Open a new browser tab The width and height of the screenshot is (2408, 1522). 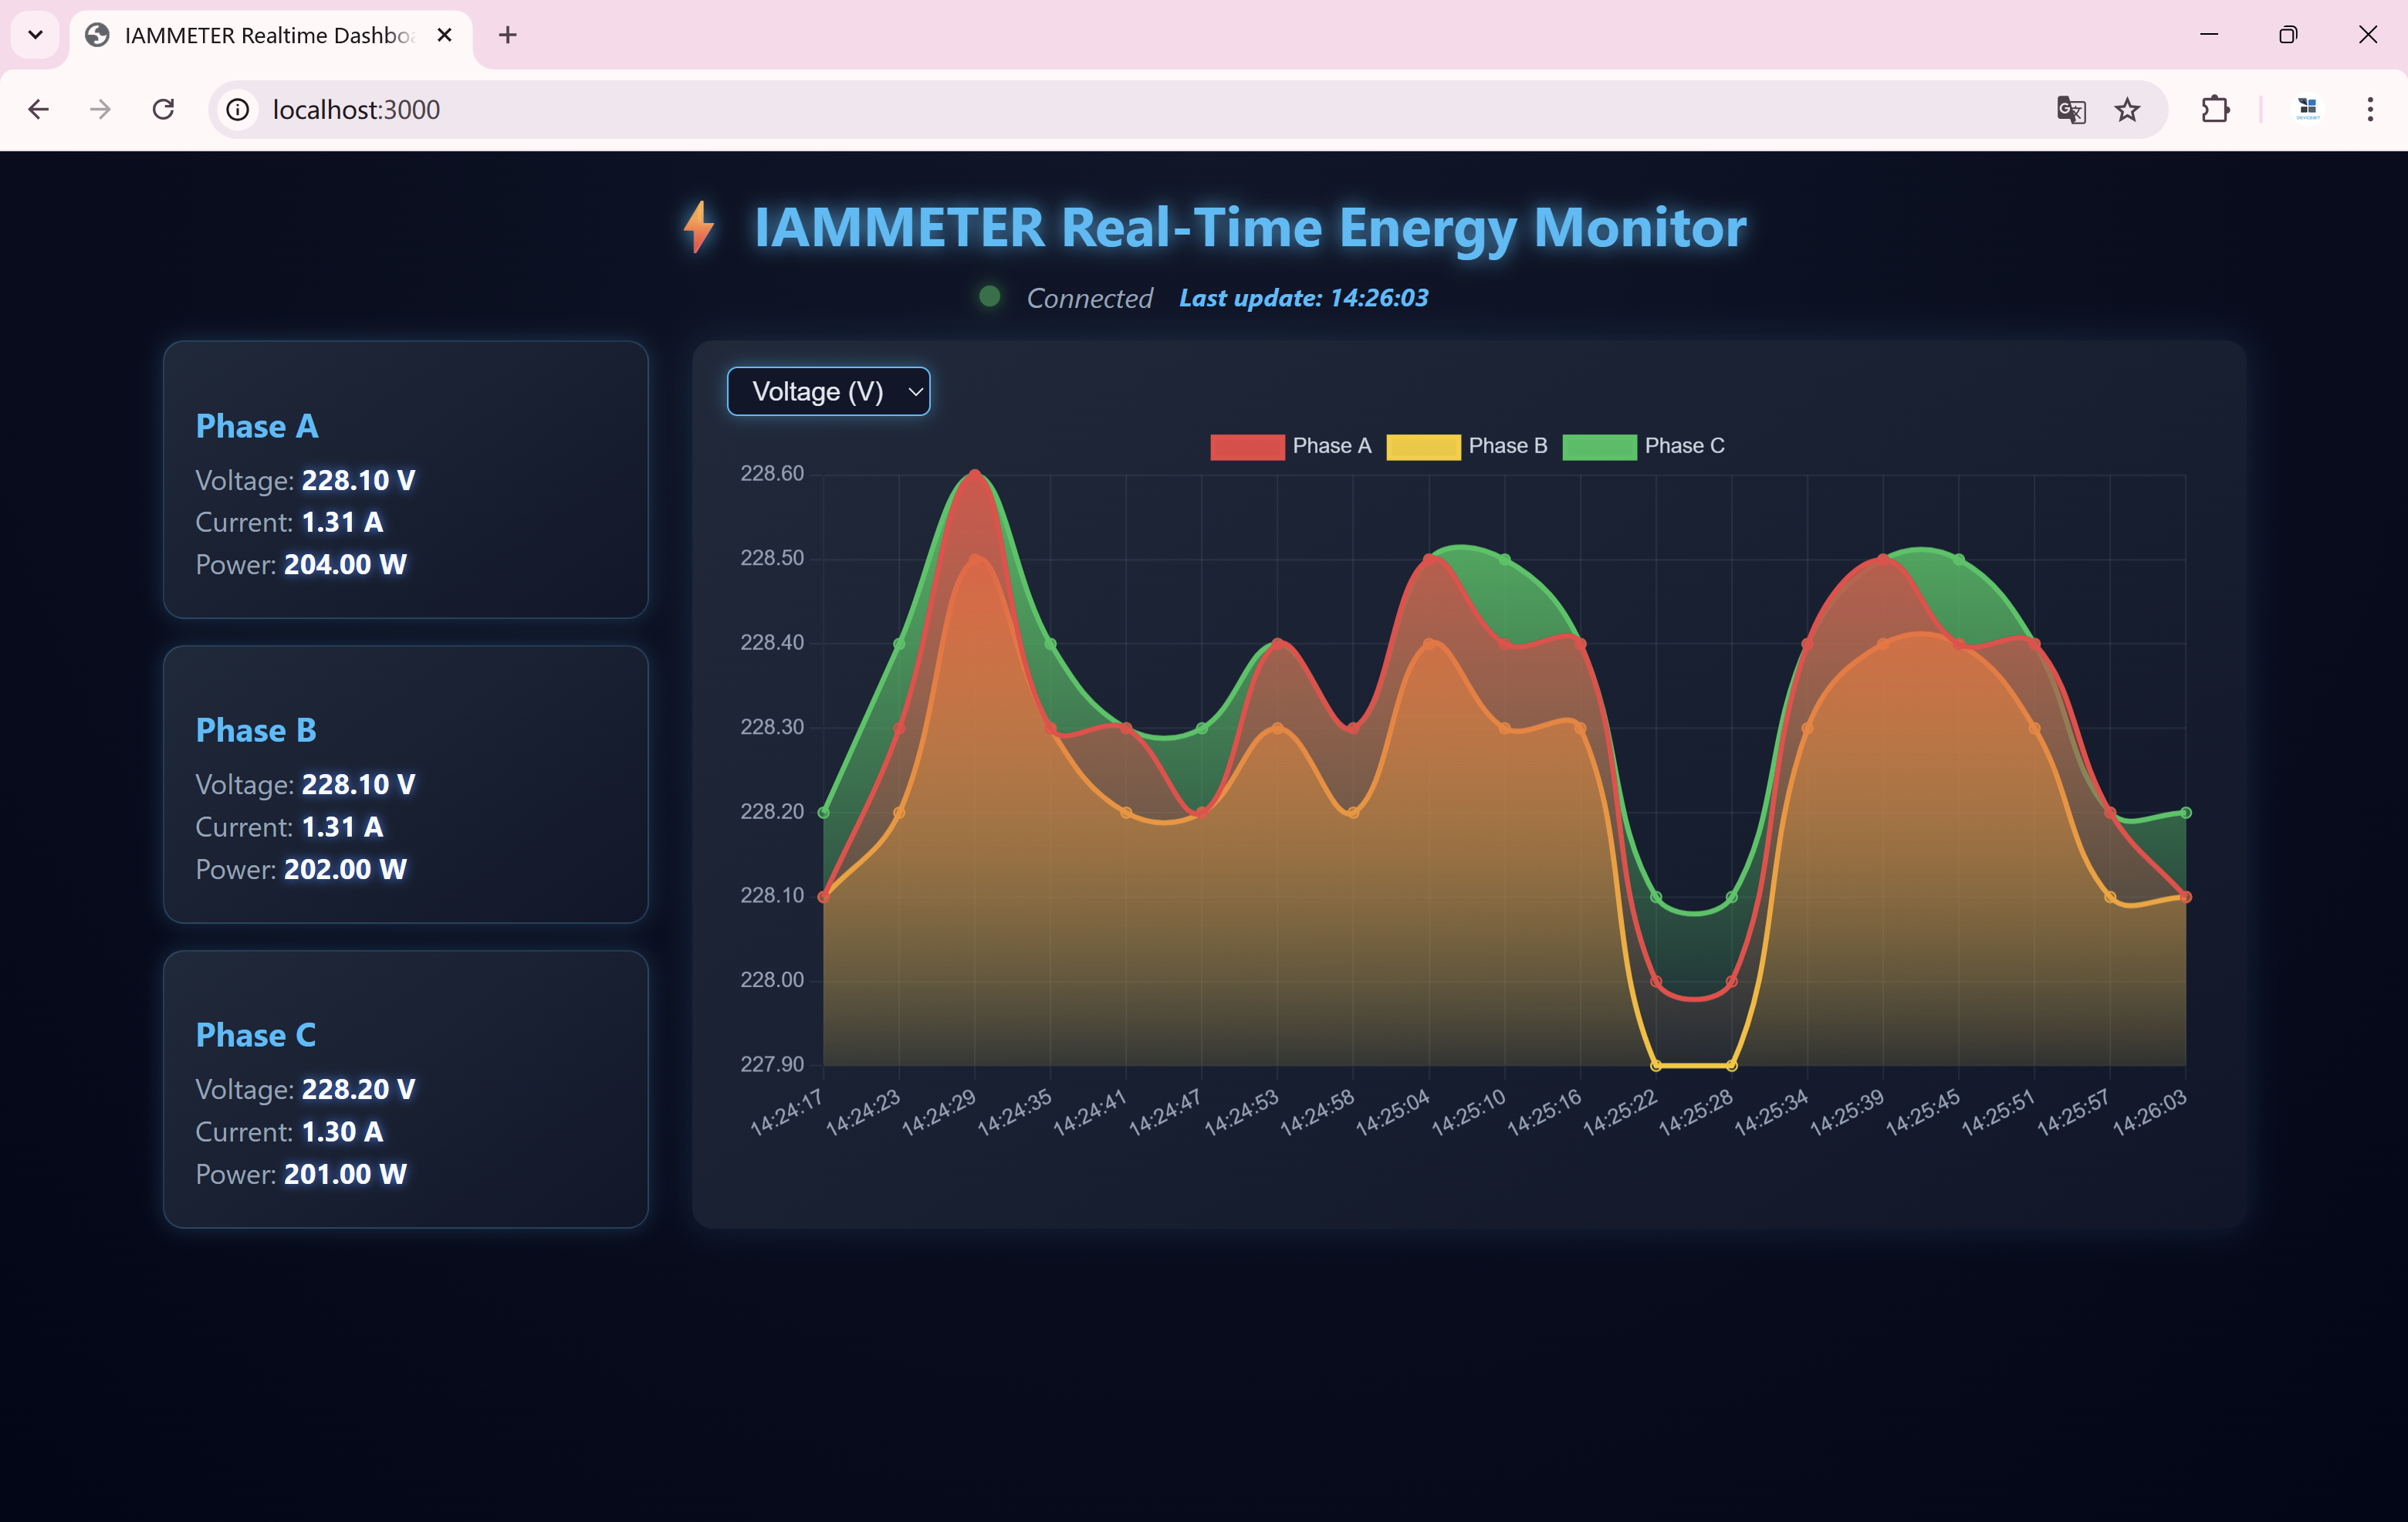[508, 35]
